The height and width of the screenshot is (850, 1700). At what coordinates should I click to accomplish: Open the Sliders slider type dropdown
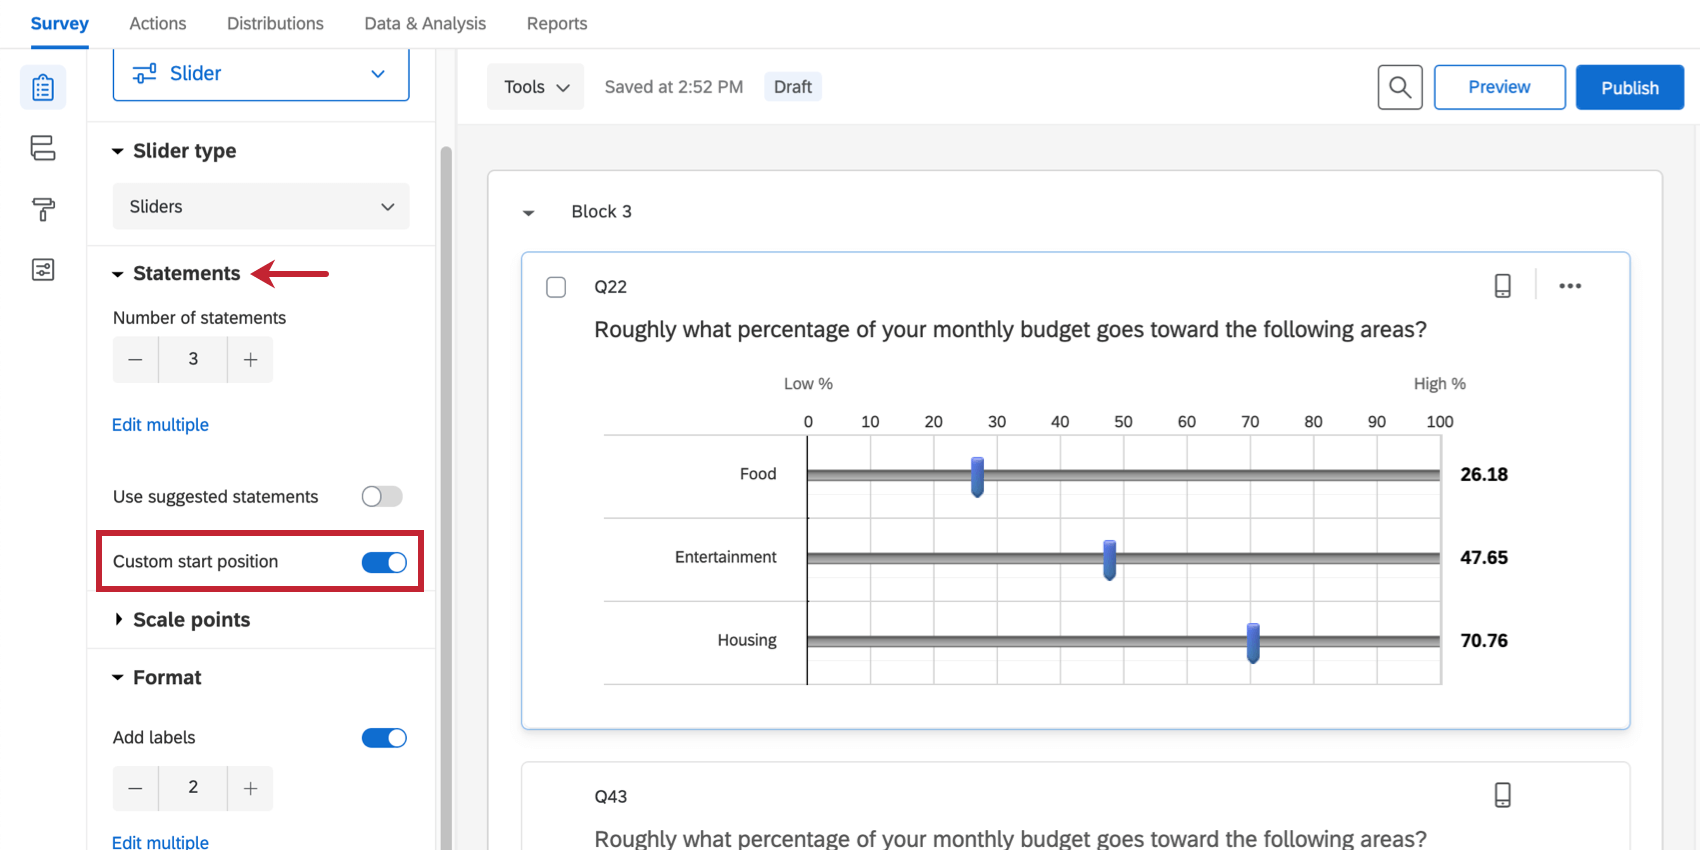click(x=261, y=207)
